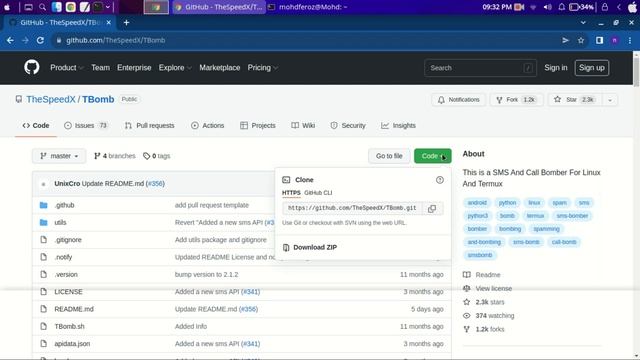This screenshot has width=640, height=360.
Task: Open the browser tab search chevron
Action: tap(583, 23)
